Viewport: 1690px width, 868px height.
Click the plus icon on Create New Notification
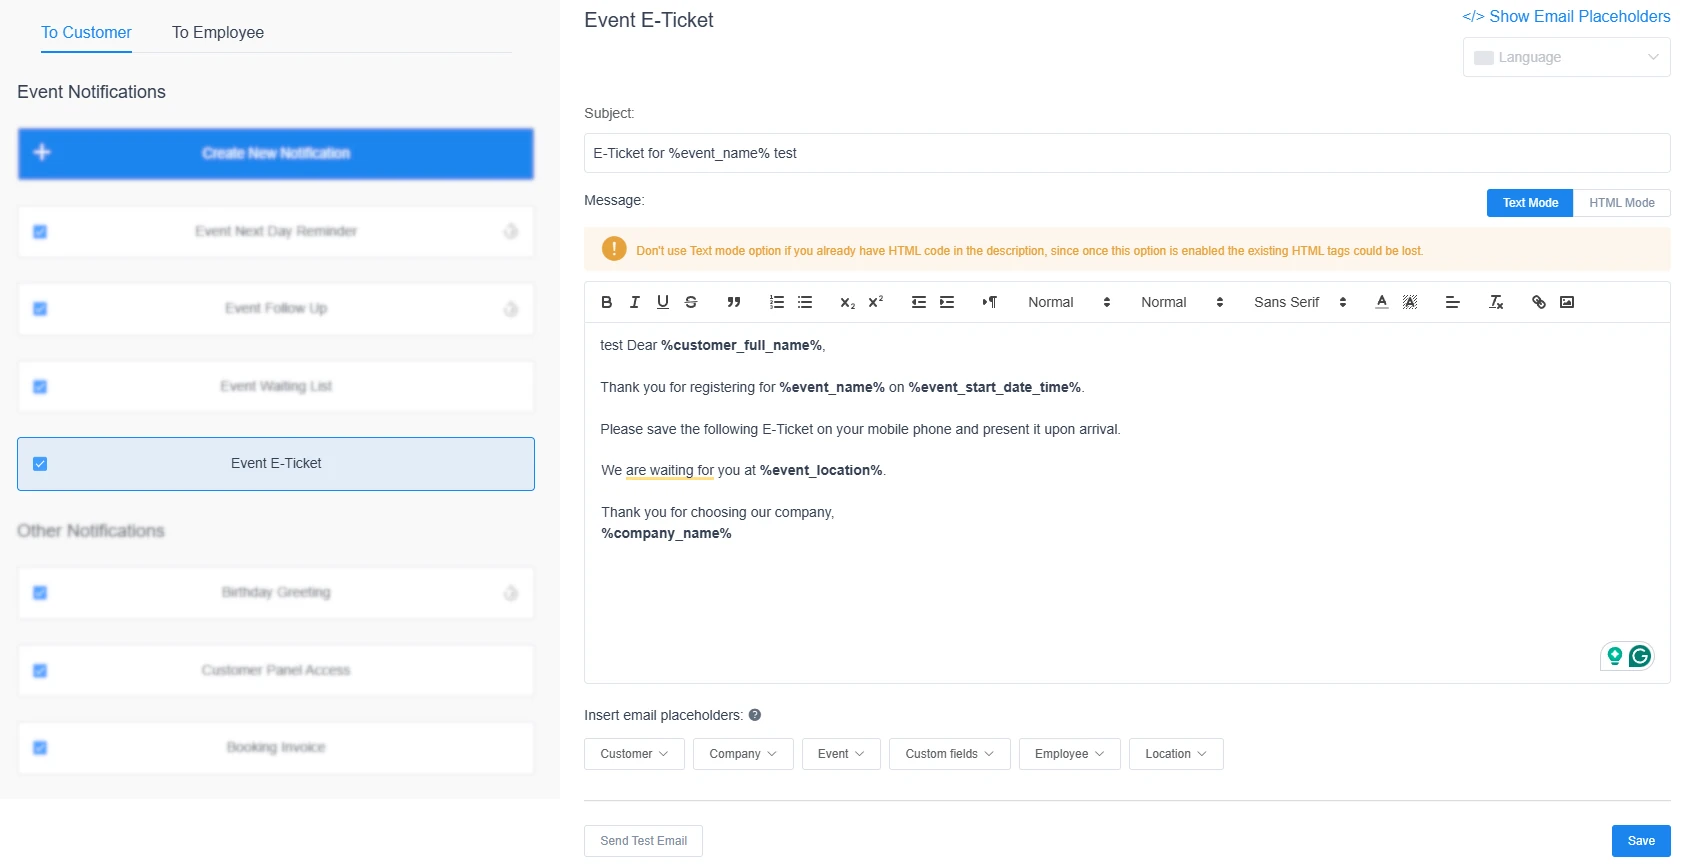tap(42, 152)
